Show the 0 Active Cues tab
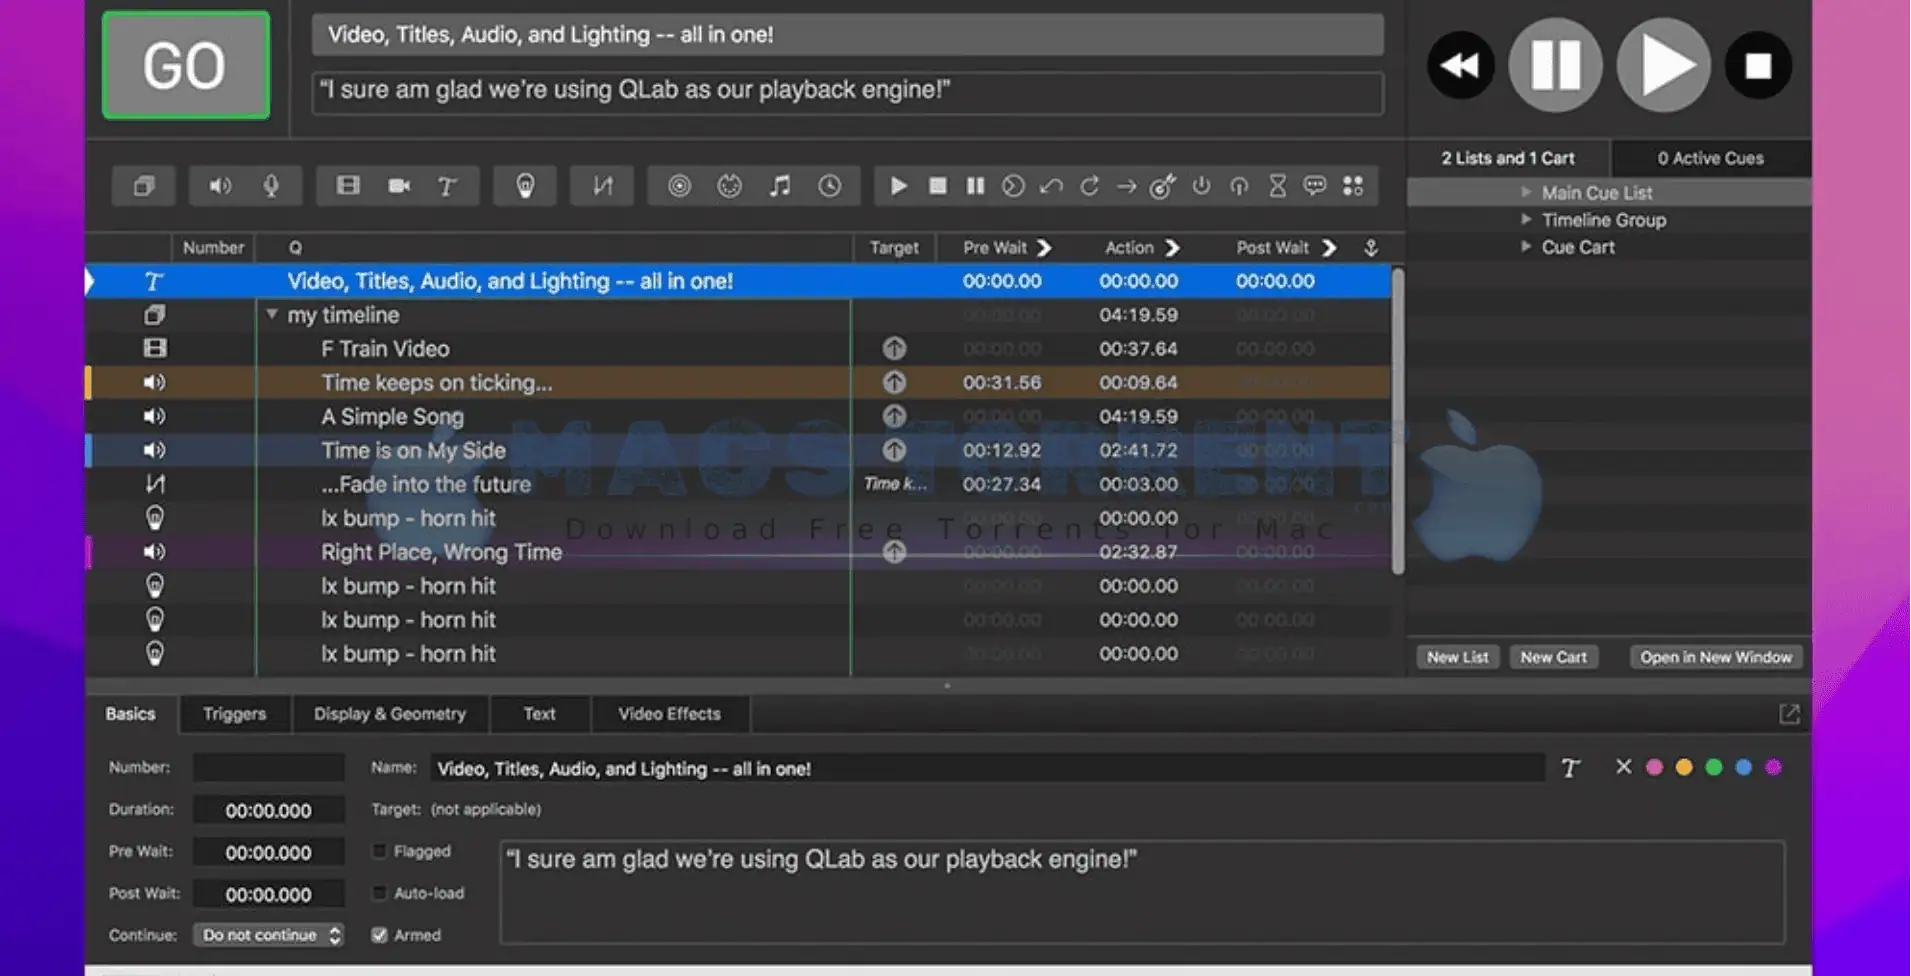The height and width of the screenshot is (976, 1911). pos(1711,158)
